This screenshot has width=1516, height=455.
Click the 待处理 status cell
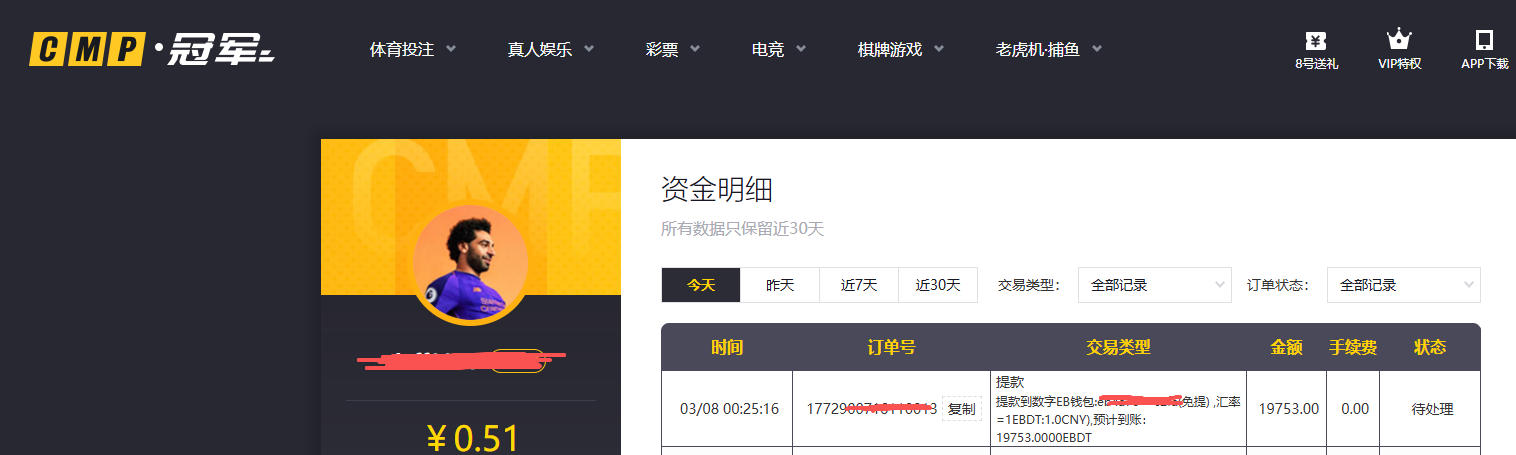(1432, 409)
